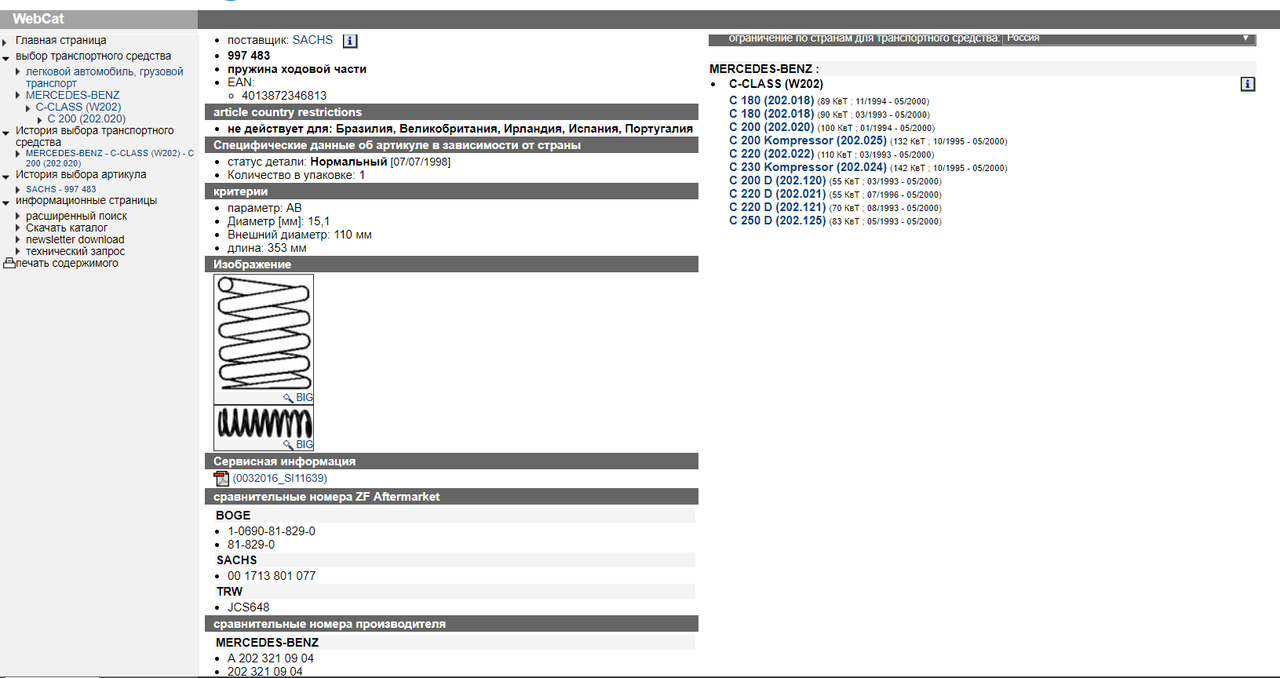Click Mercedes number A 202 321 09 04
Viewport: 1280px width, 678px height.
271,658
